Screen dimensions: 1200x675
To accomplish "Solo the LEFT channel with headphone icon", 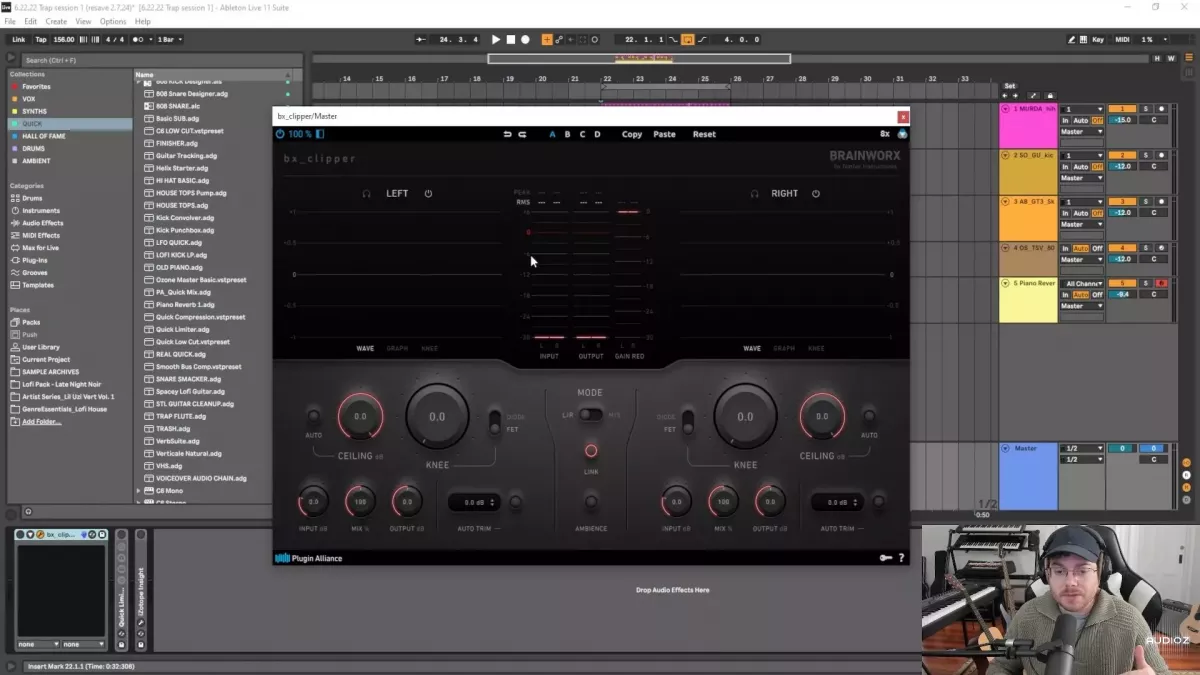I will tap(367, 194).
